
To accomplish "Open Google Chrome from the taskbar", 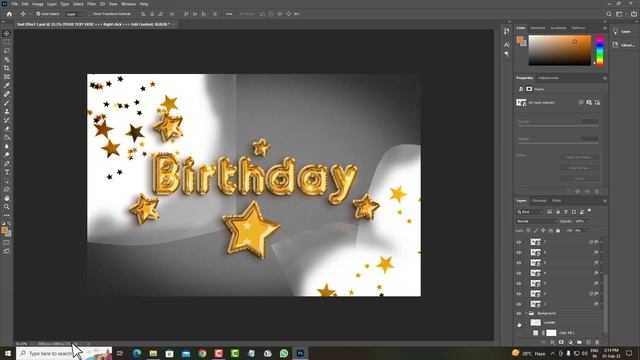I will (x=202, y=353).
